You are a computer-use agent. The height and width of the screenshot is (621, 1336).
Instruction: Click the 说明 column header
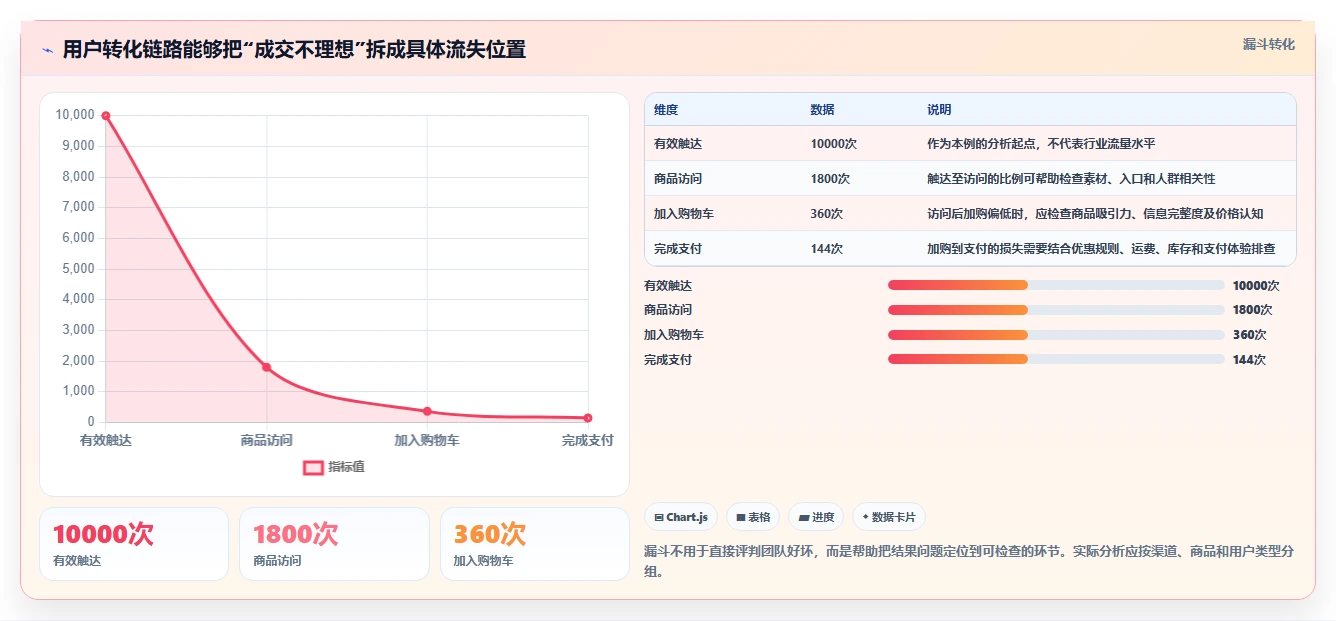point(939,110)
